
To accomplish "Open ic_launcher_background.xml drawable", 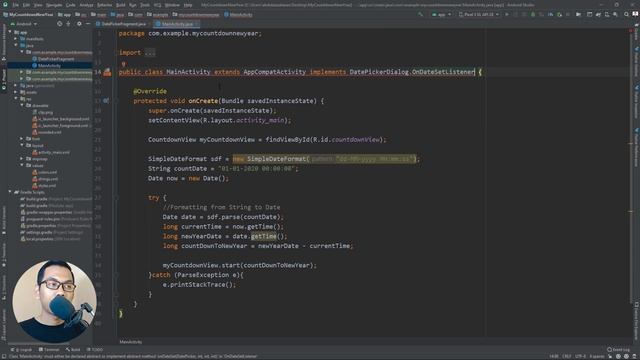I will (60, 119).
